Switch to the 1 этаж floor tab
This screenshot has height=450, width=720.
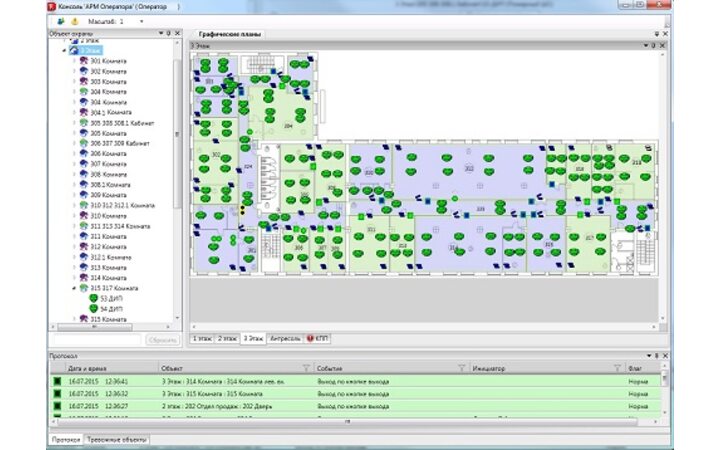(201, 339)
